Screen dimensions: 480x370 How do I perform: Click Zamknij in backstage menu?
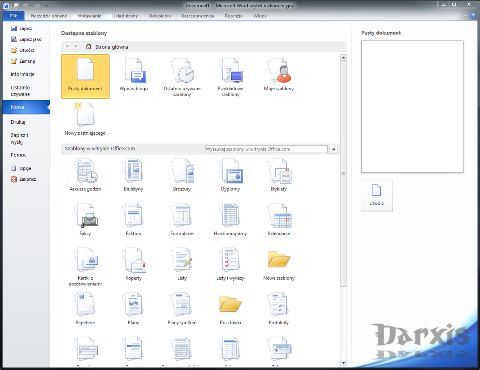(x=23, y=61)
